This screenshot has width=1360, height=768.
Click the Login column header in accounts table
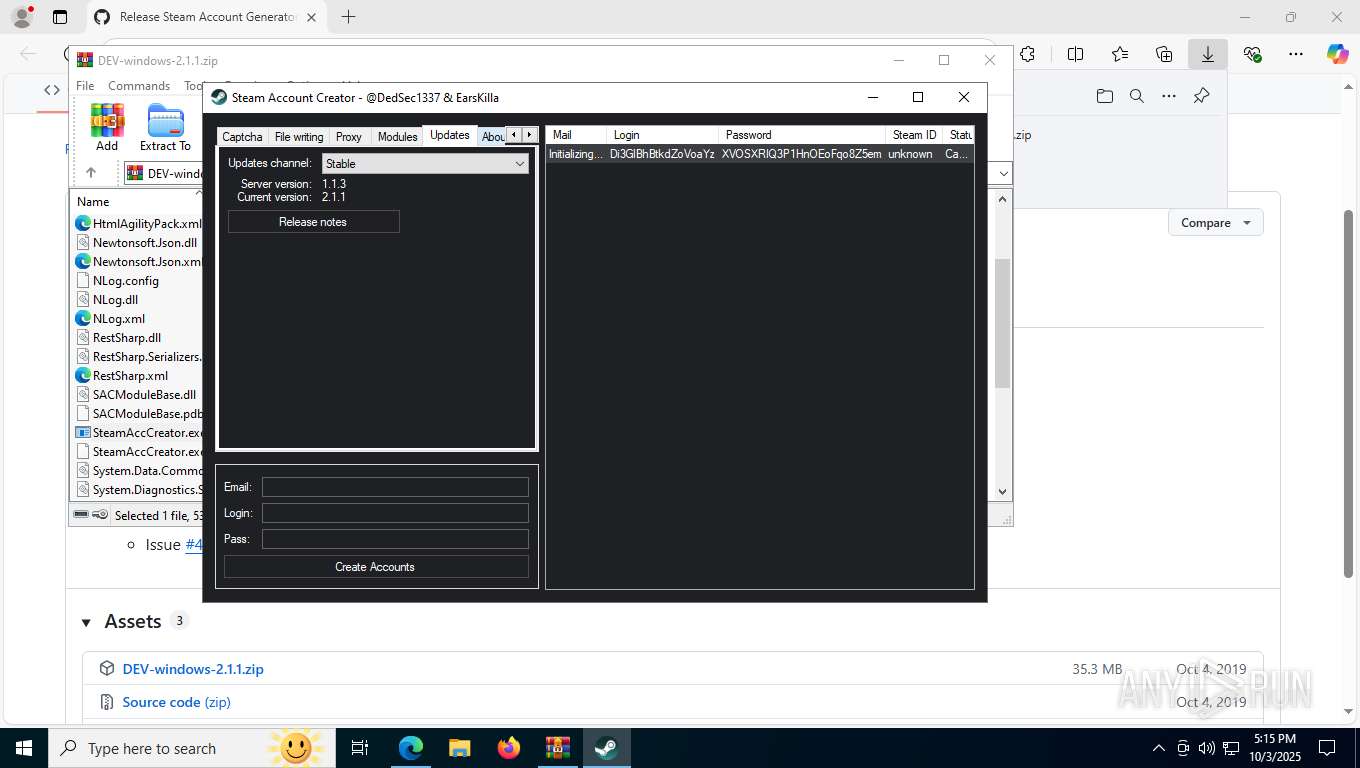point(662,135)
